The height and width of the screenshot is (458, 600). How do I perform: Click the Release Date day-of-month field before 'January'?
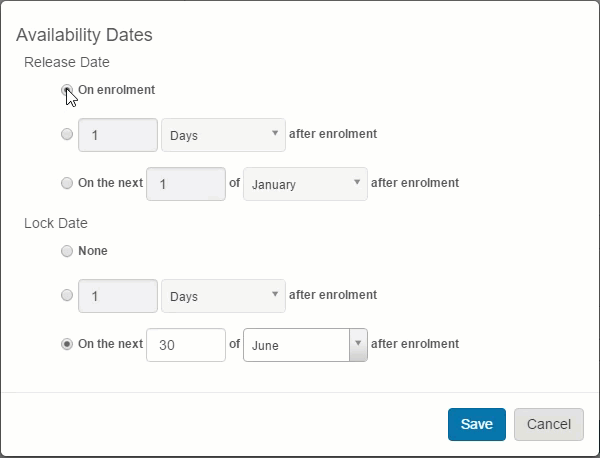pyautogui.click(x=186, y=184)
